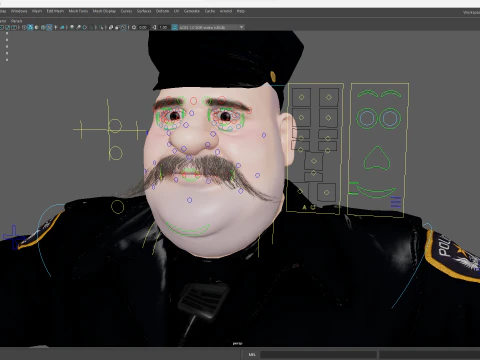Open the Edit Mesh menu
This screenshot has width=480, height=360.
click(x=55, y=11)
